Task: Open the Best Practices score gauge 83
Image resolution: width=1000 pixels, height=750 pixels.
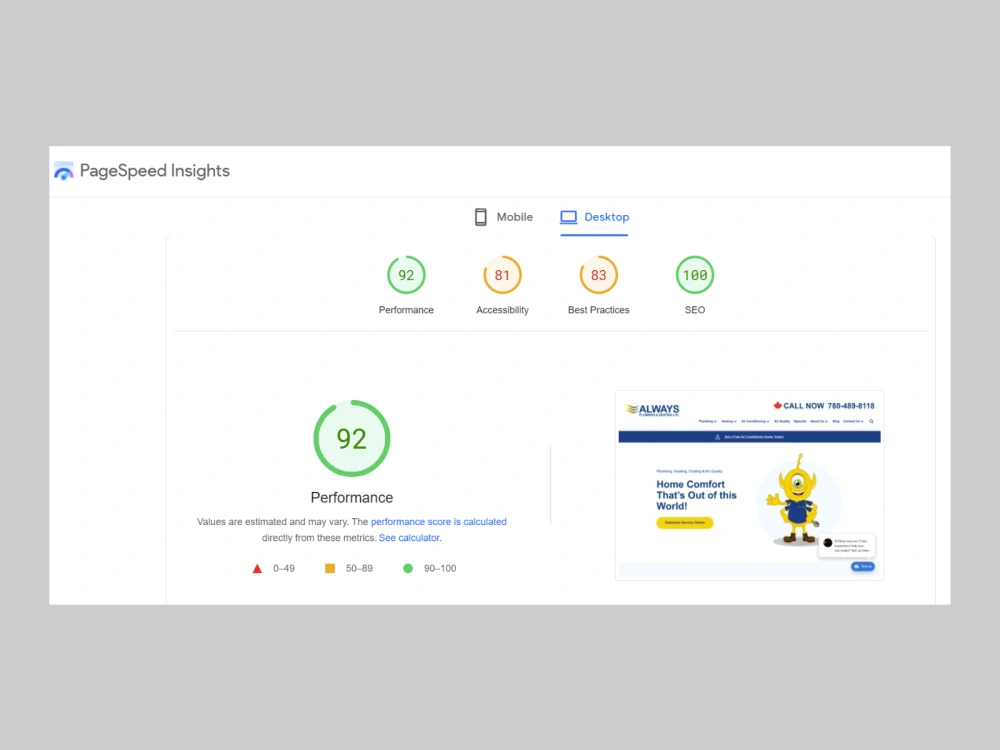Action: tap(598, 275)
